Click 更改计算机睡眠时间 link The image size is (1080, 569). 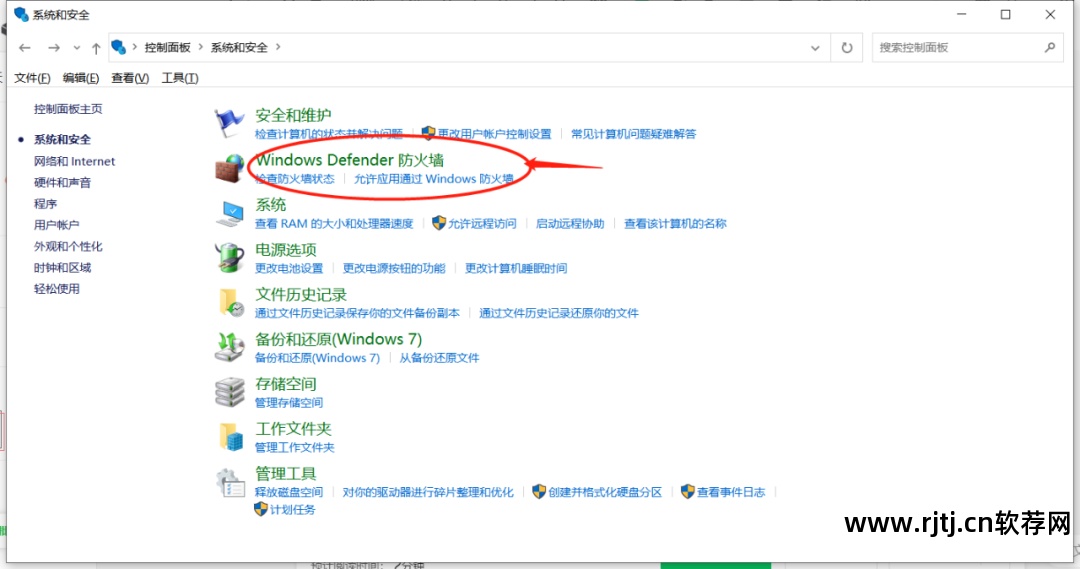(x=517, y=268)
